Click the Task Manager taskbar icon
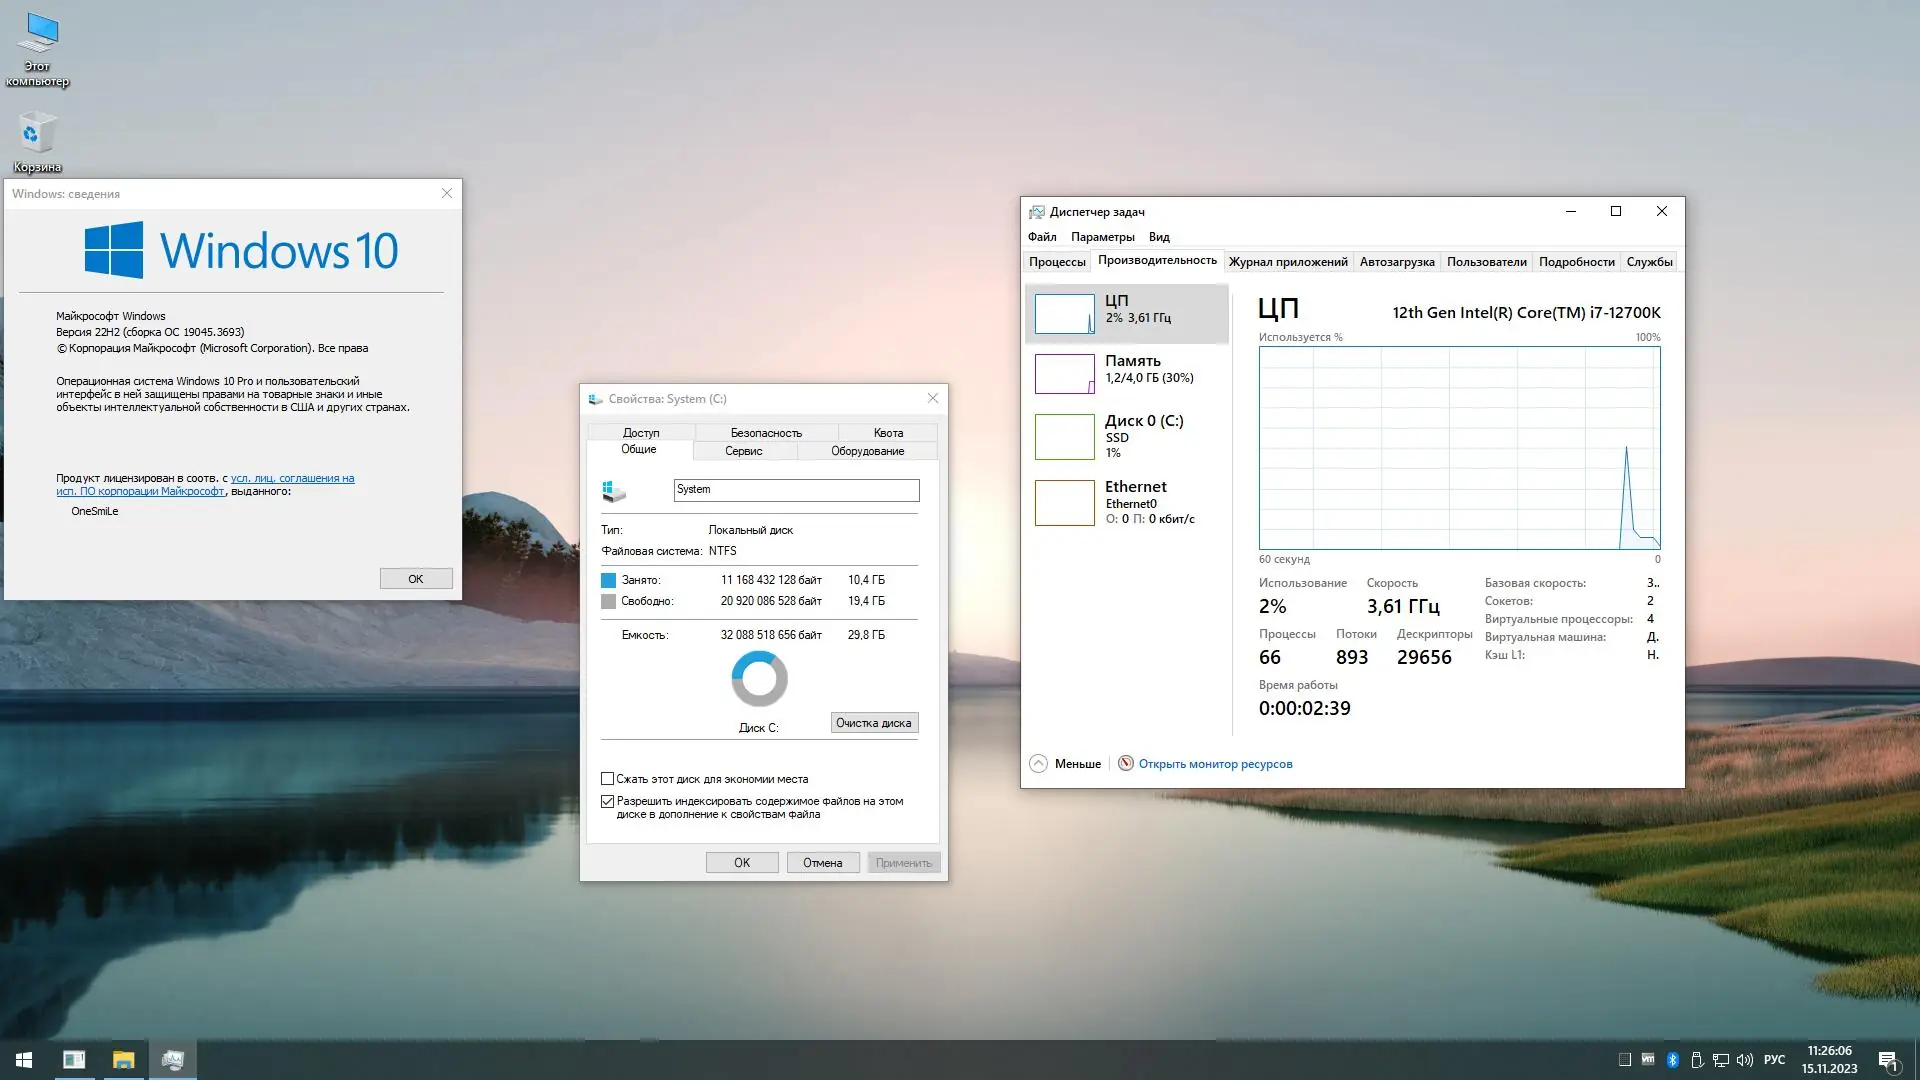This screenshot has width=1920, height=1080. 172,1059
